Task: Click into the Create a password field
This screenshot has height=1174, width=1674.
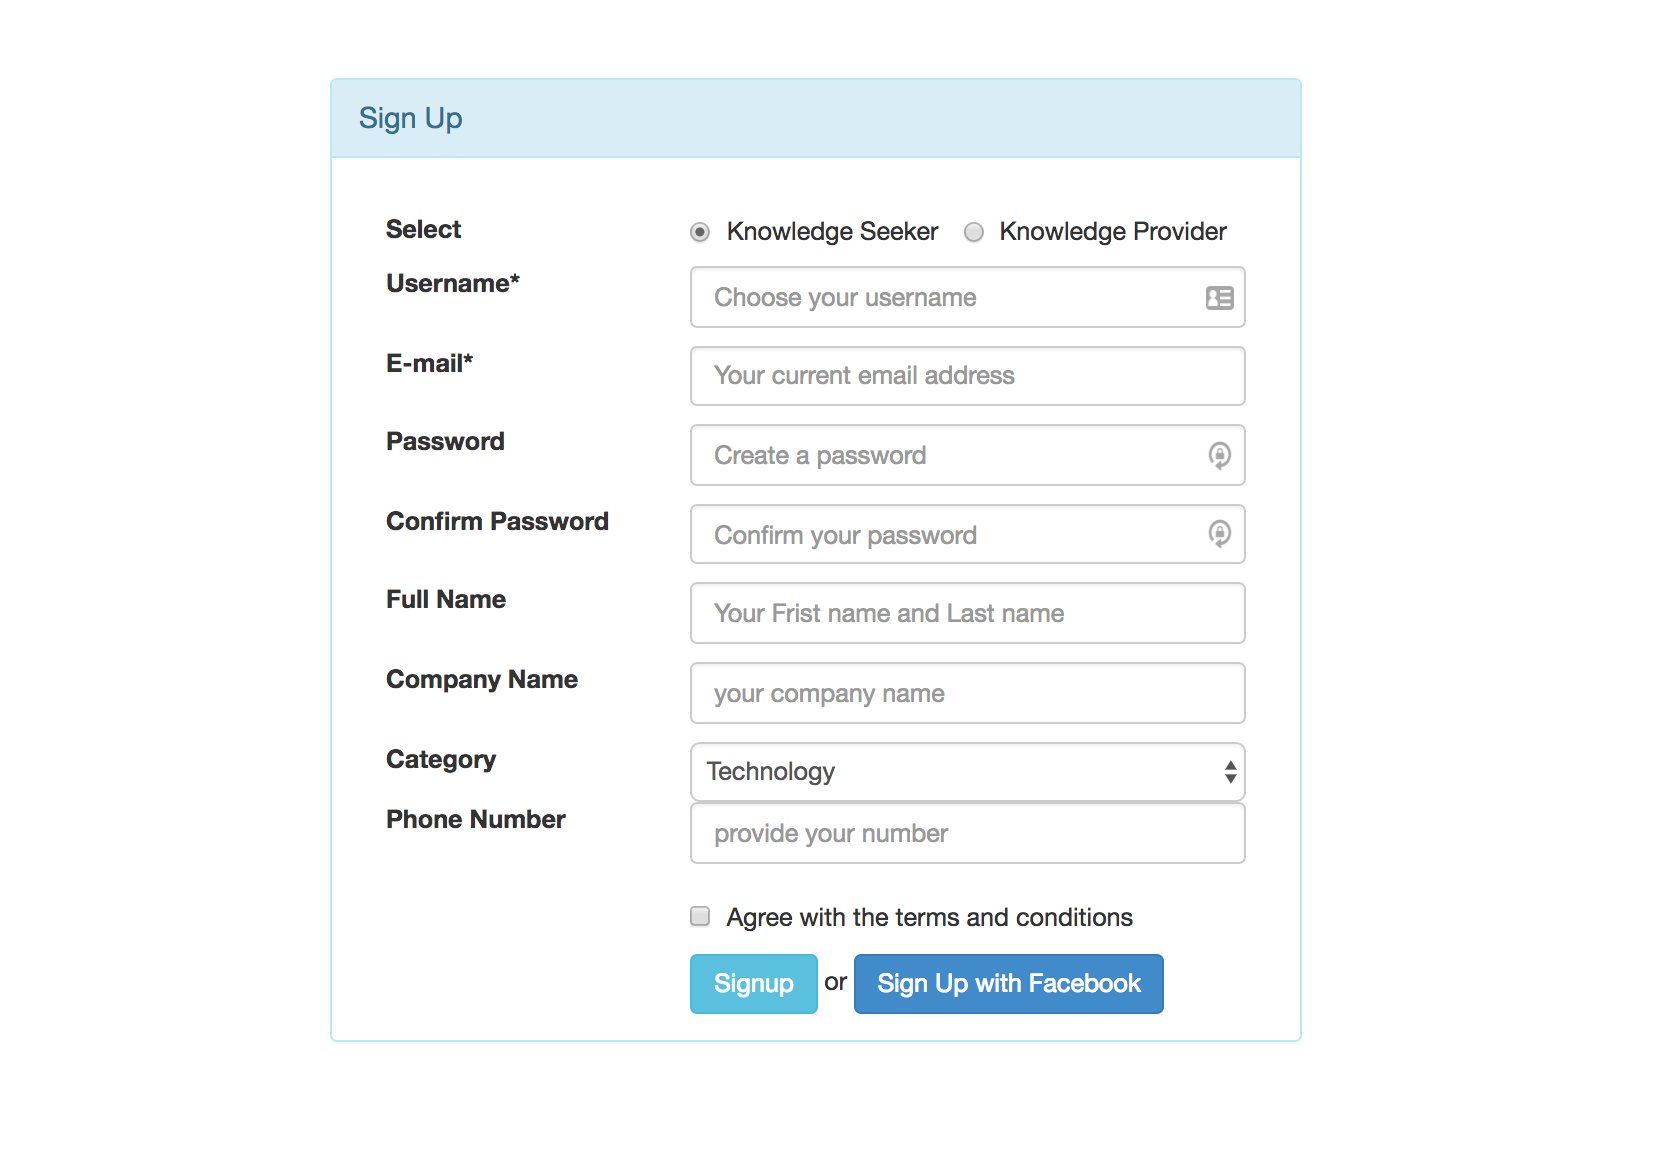Action: tap(950, 455)
